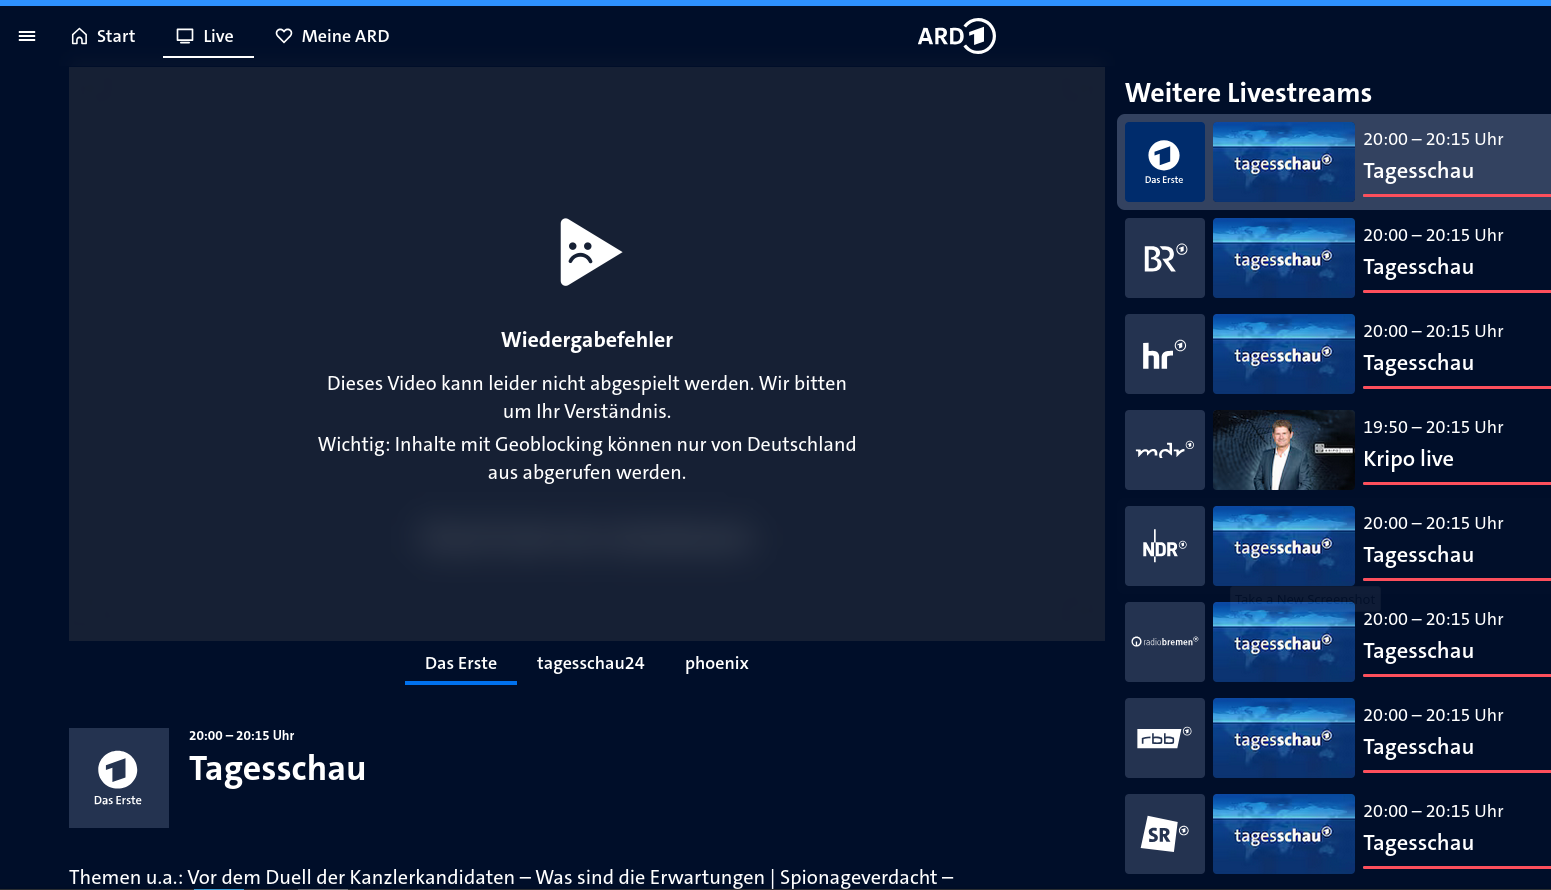Screen dimensions: 1551x890
Task: Select the rbb channel logo
Action: 1164,738
